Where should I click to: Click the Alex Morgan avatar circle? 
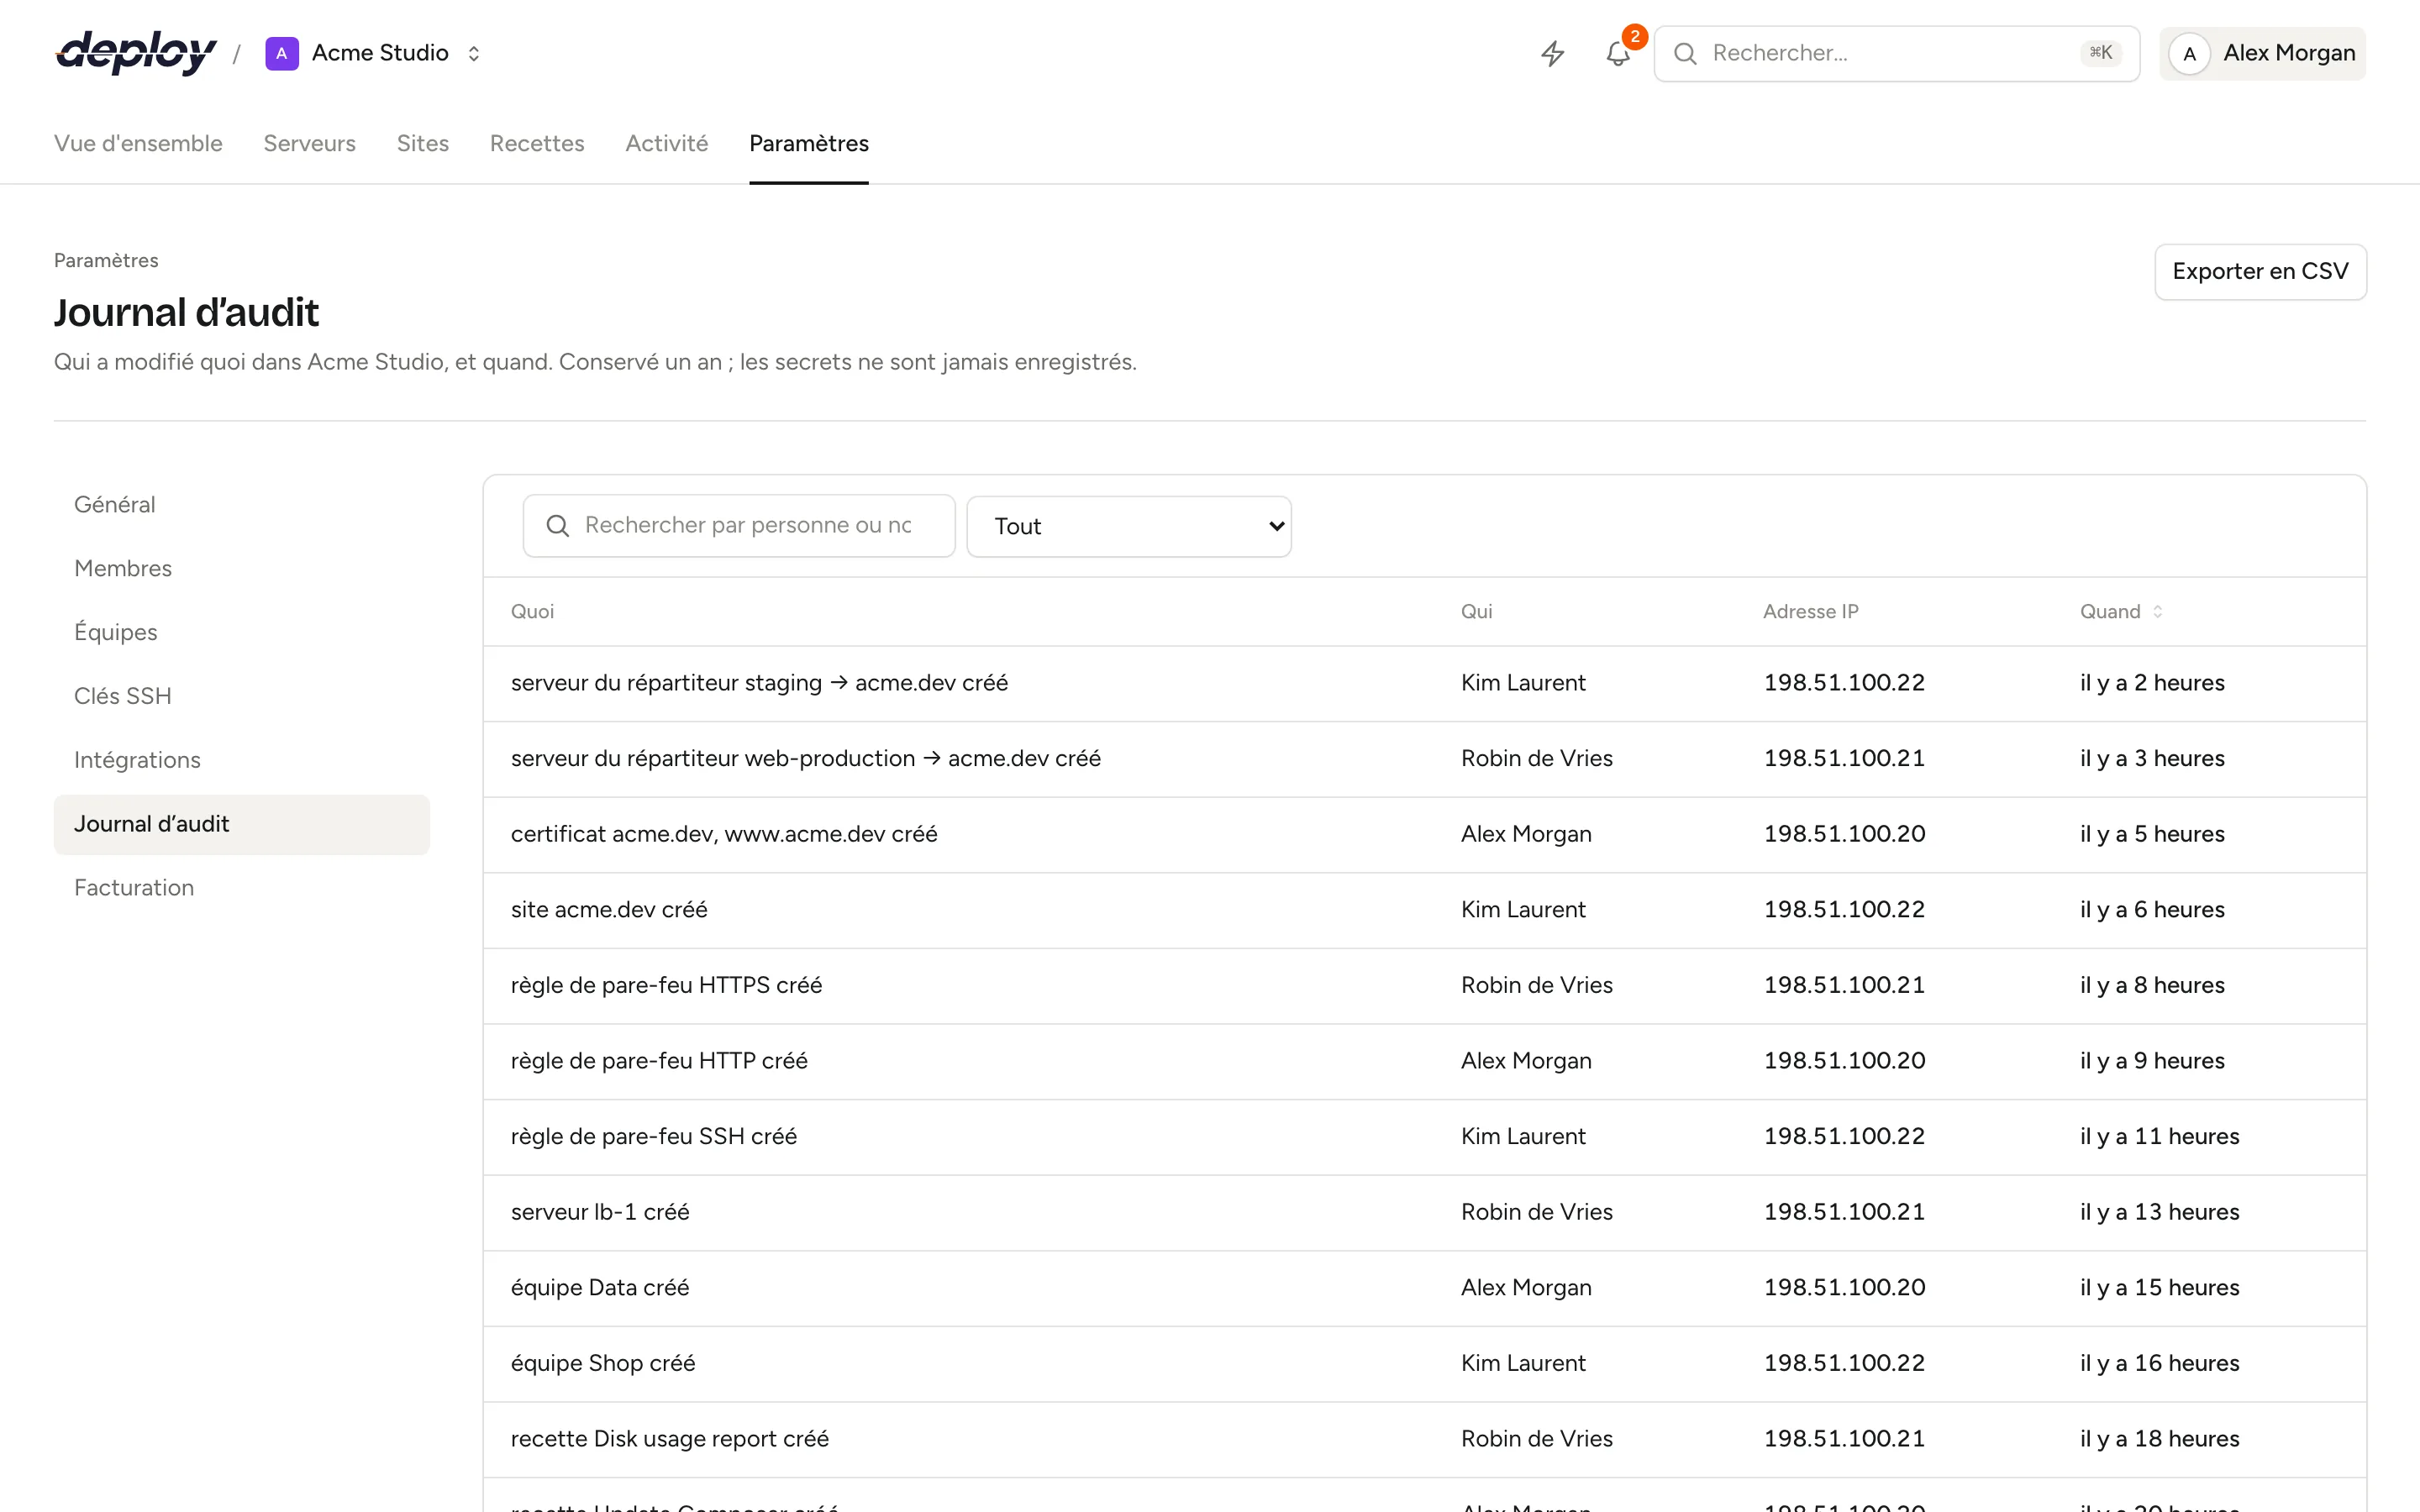point(2189,54)
